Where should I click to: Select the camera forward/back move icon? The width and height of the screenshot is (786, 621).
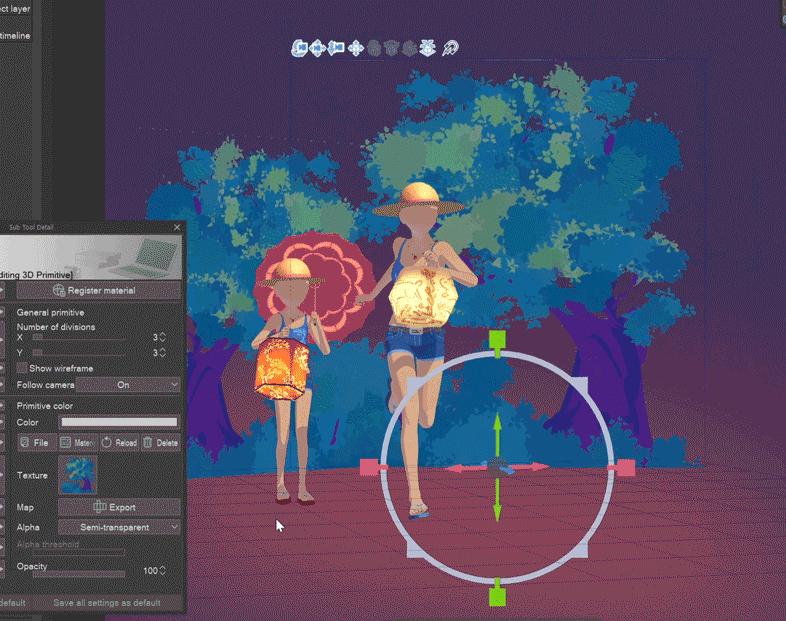(336, 48)
